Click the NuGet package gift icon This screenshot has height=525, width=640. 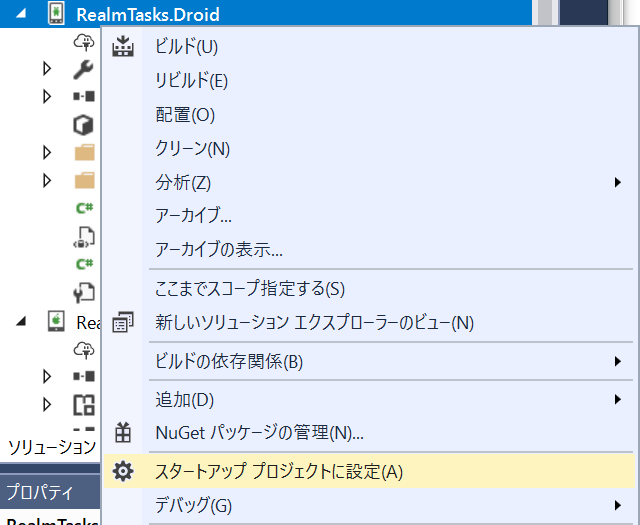pyautogui.click(x=123, y=432)
